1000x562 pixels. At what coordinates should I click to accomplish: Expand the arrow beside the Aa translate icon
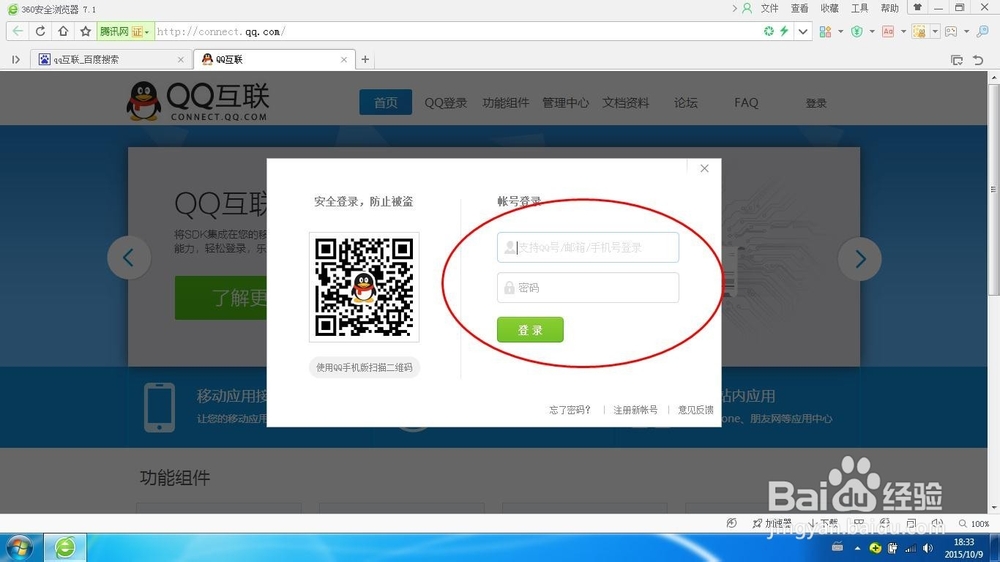(903, 31)
